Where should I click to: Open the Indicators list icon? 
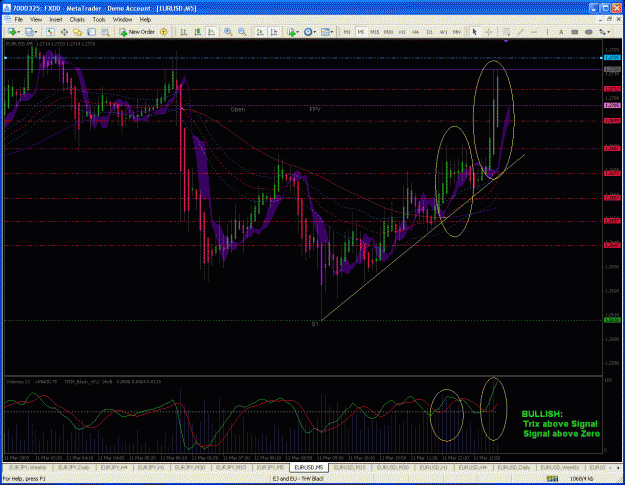291,32
